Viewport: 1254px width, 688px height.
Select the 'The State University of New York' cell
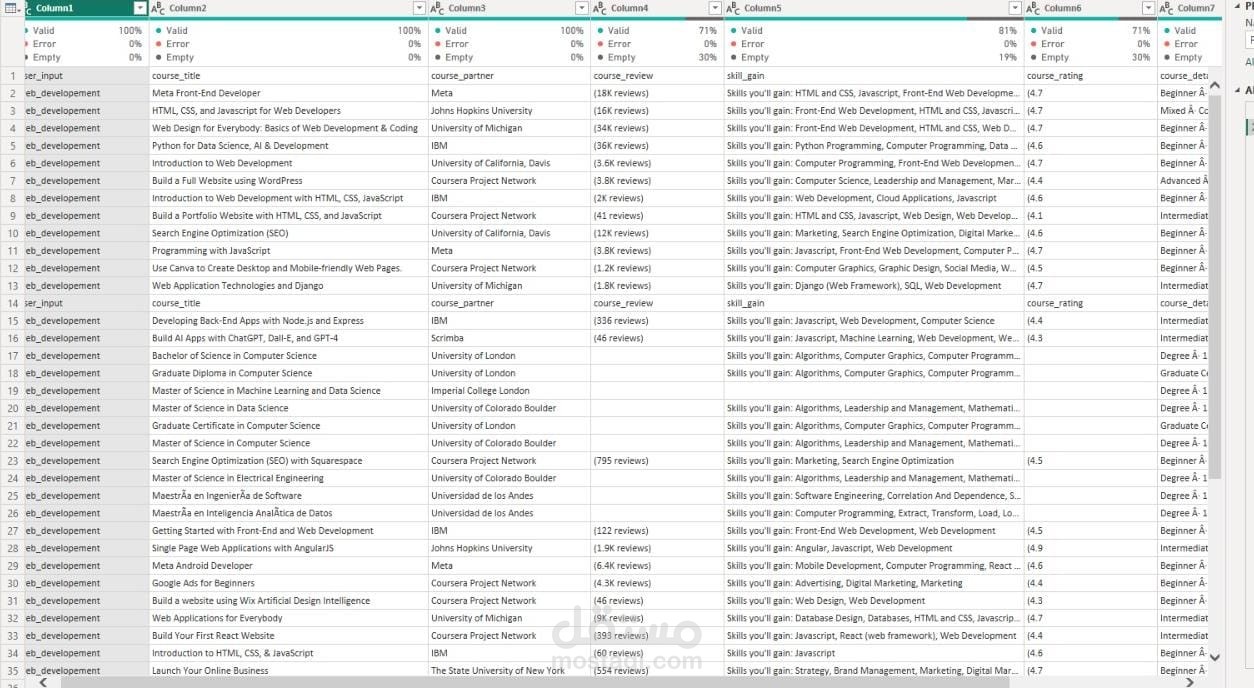pyautogui.click(x=509, y=671)
